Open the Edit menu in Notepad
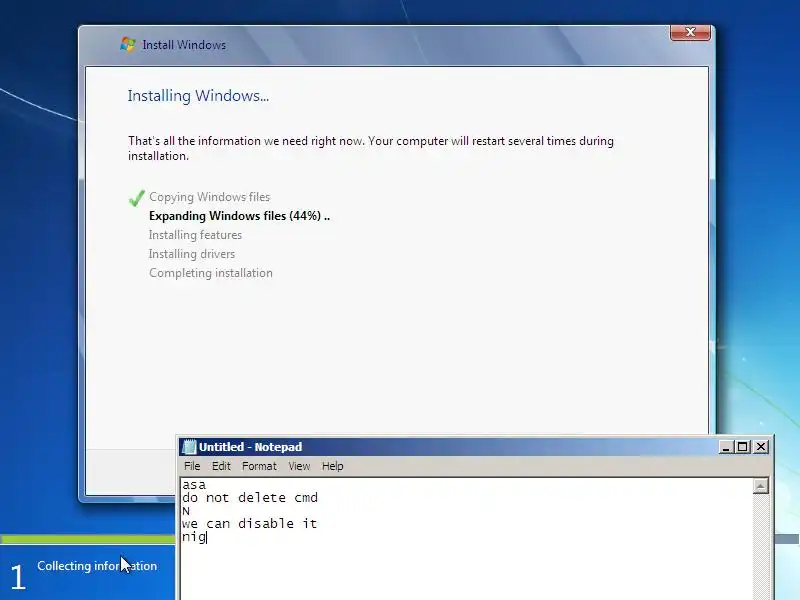The height and width of the screenshot is (600, 800). (221, 466)
